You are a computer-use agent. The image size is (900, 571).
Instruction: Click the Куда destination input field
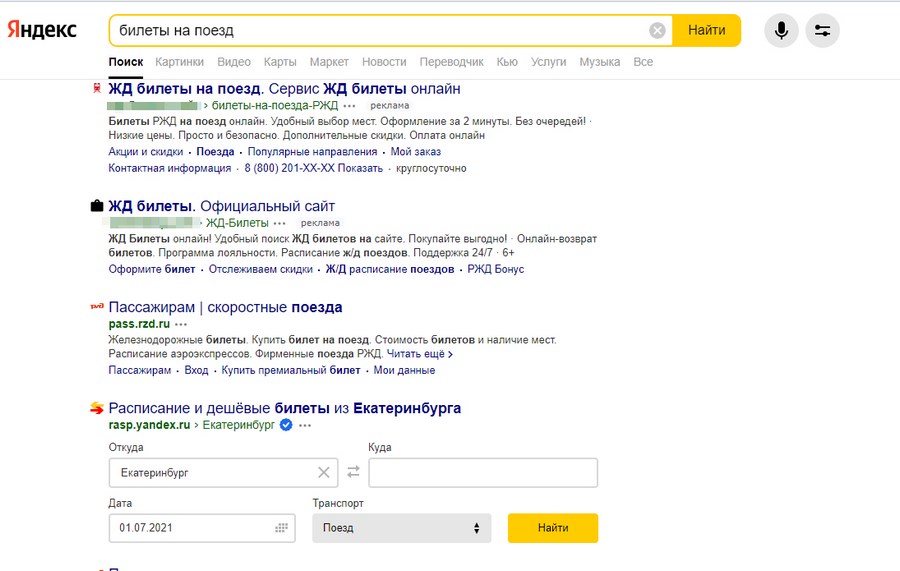[483, 472]
